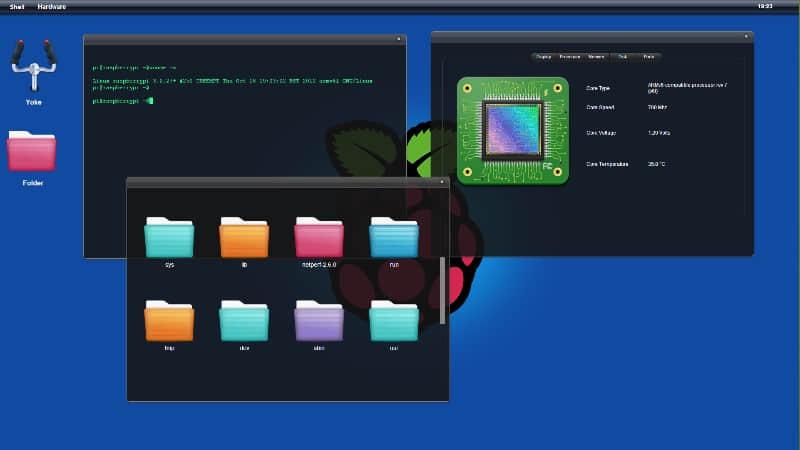
Task: Switch to the Memory tab
Action: pyautogui.click(x=597, y=57)
